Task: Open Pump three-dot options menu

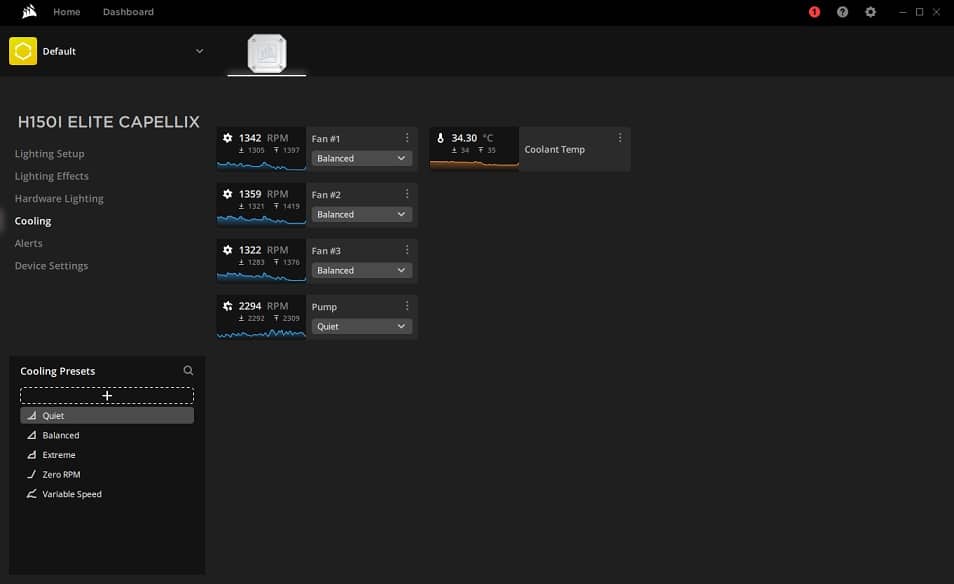Action: (x=407, y=306)
